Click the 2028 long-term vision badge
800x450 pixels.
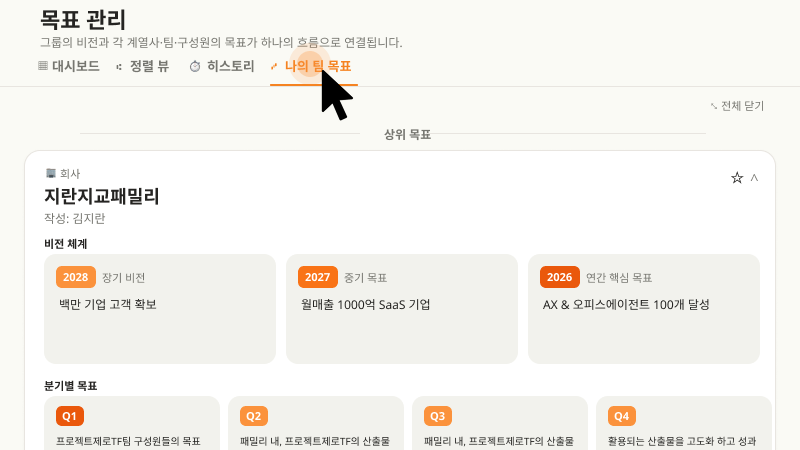point(76,277)
